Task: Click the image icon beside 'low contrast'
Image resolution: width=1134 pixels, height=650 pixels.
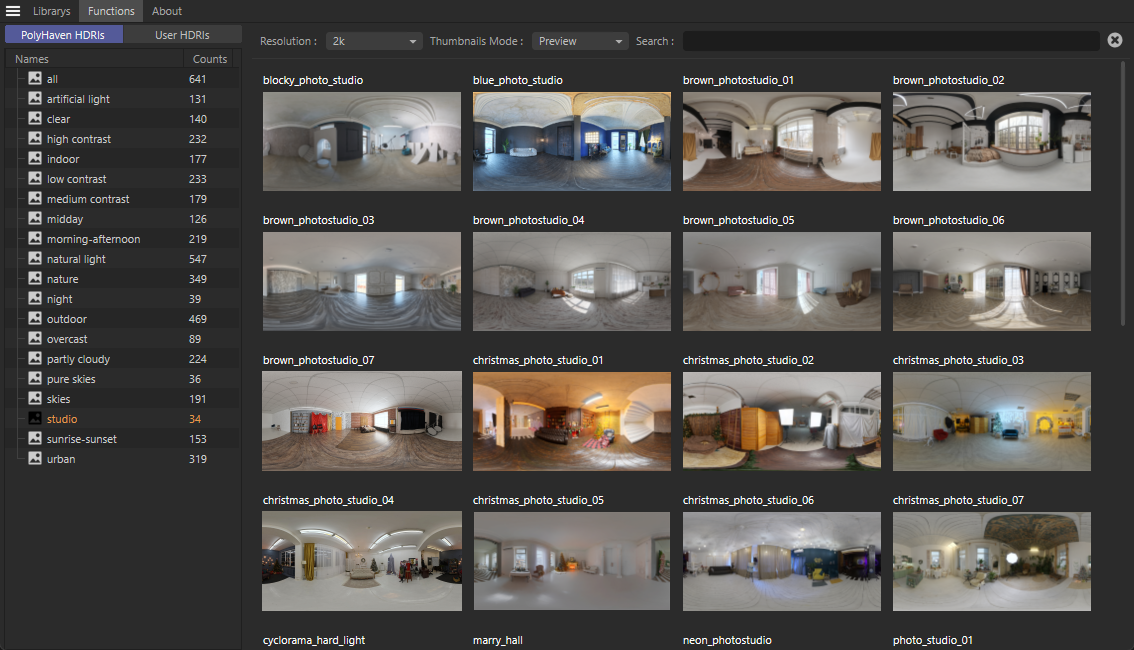Action: tap(35, 178)
